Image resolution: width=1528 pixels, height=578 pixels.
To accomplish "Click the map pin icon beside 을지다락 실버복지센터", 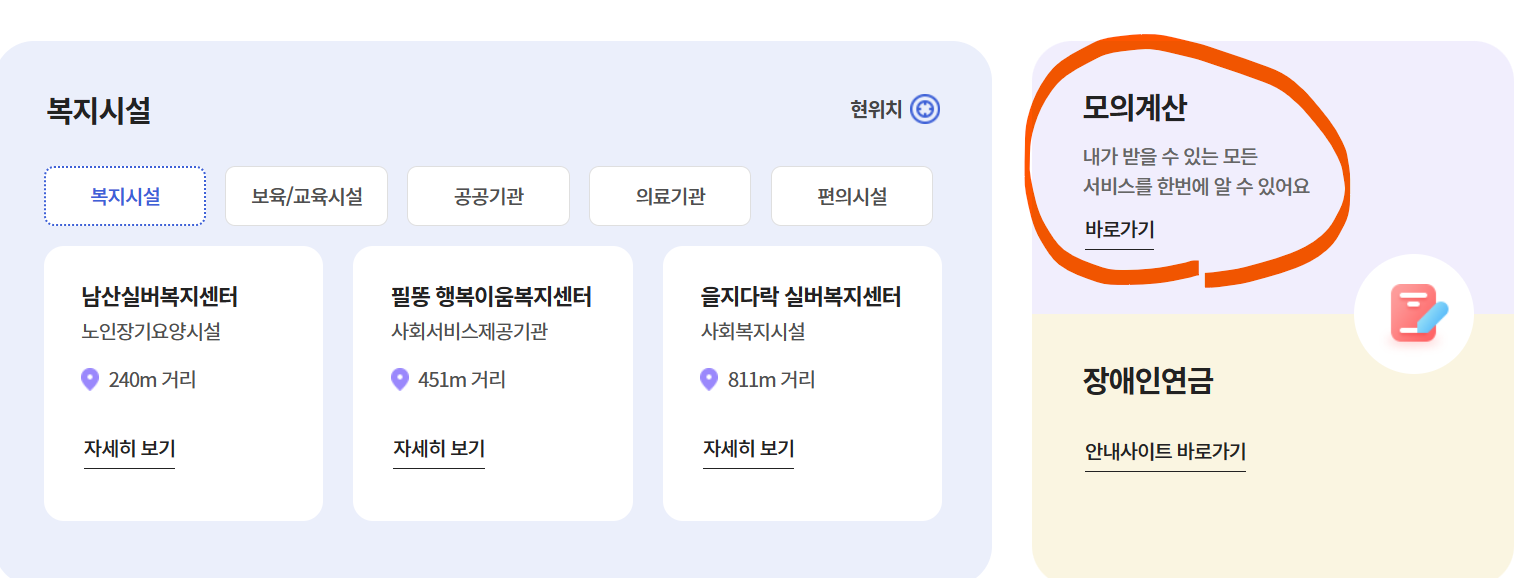I will click(x=710, y=380).
